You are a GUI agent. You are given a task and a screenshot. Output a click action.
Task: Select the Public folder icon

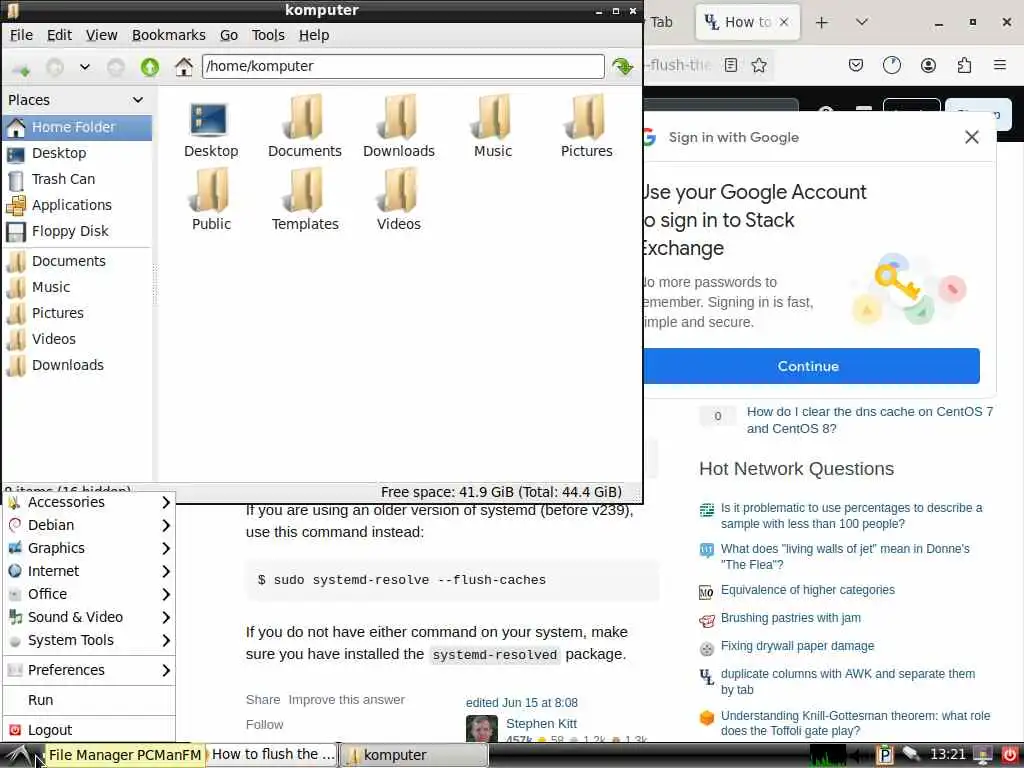coord(210,201)
